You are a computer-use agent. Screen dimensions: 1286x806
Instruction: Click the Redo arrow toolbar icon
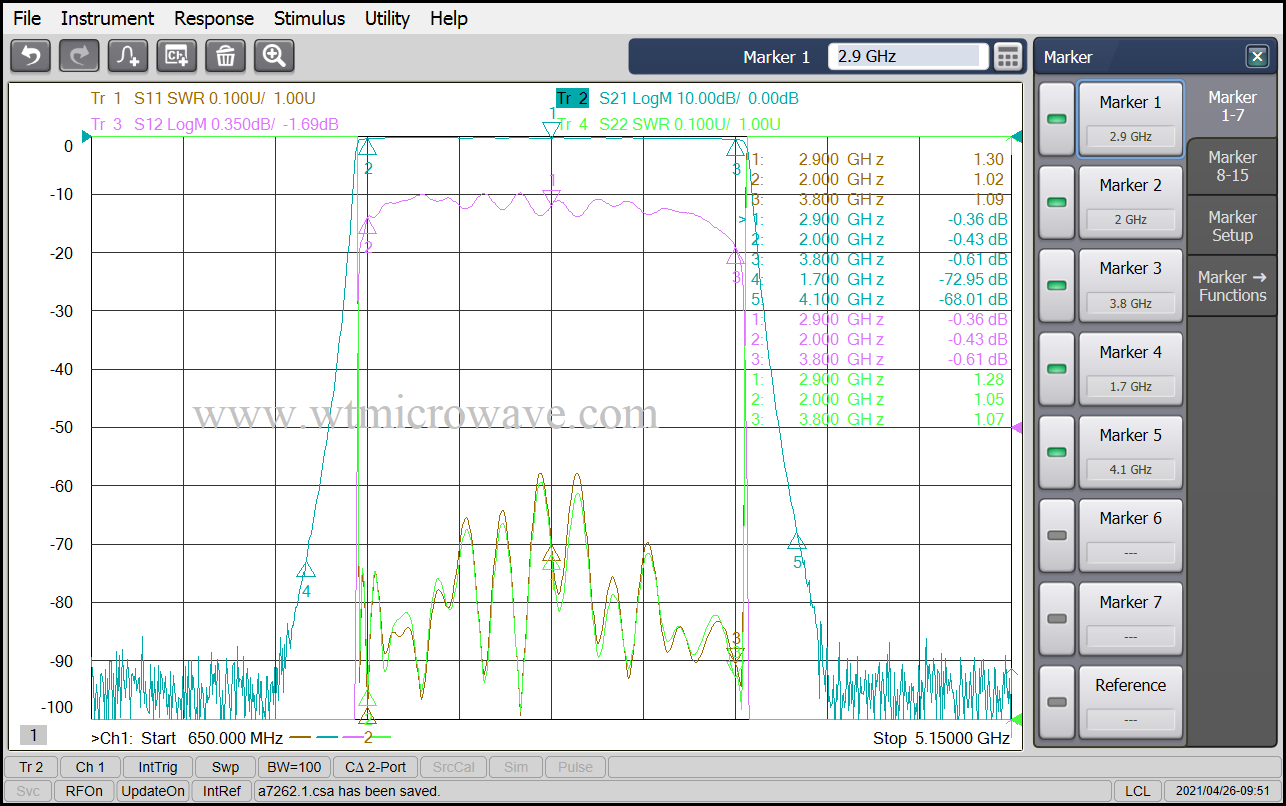(x=79, y=56)
